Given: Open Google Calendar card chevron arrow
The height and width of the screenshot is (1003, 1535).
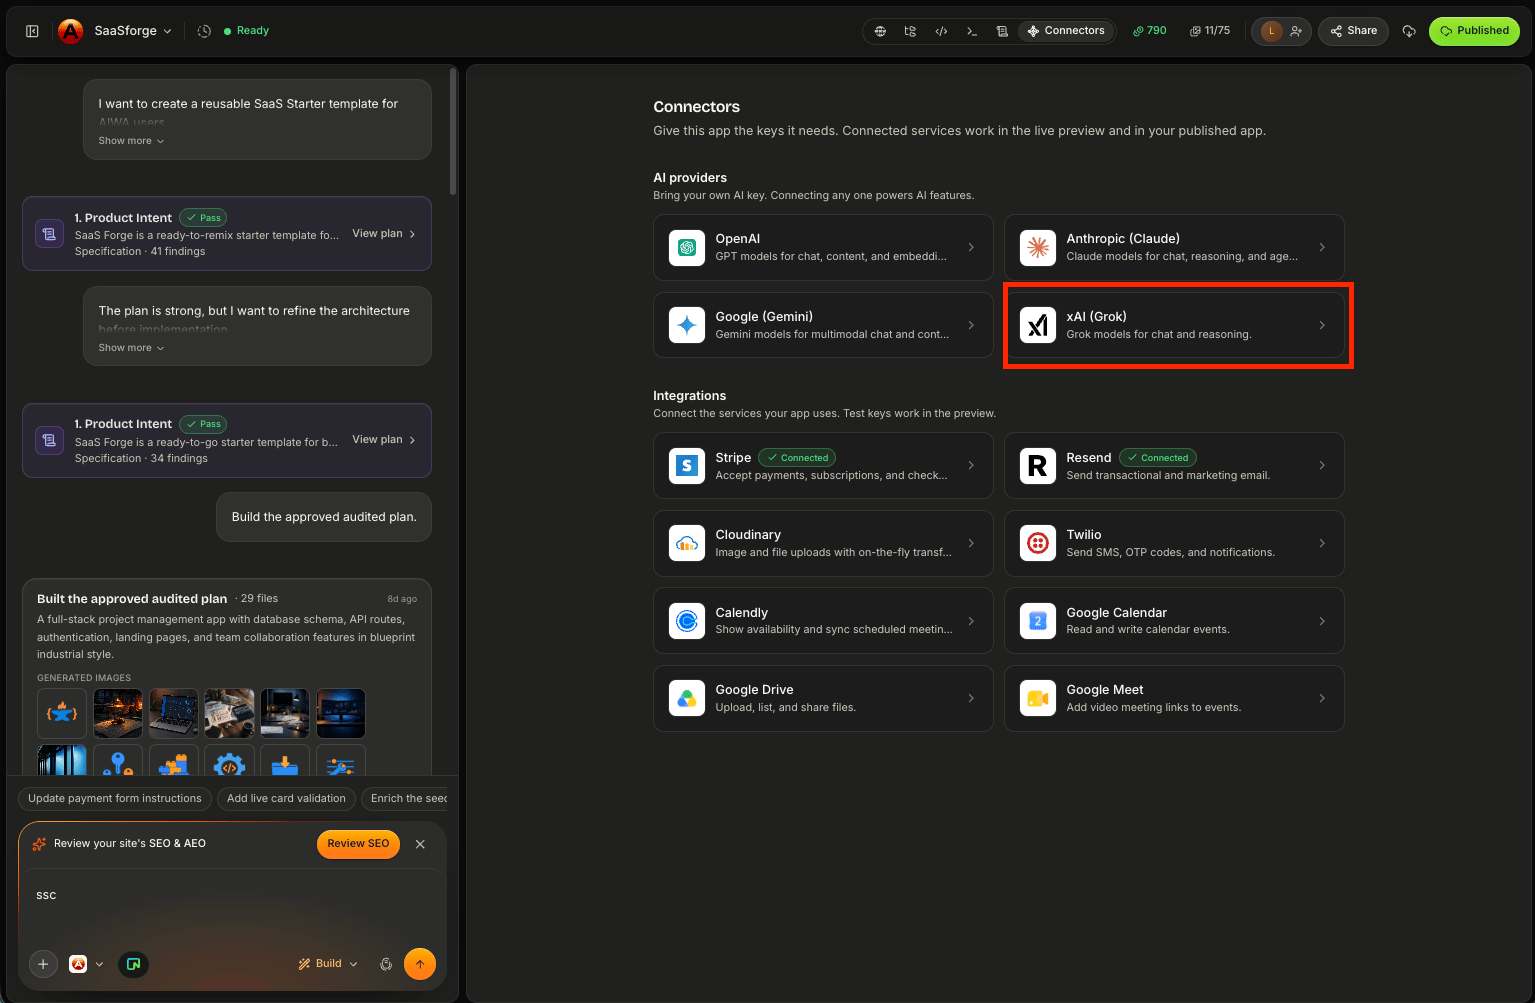Looking at the screenshot, I should (x=1322, y=621).
